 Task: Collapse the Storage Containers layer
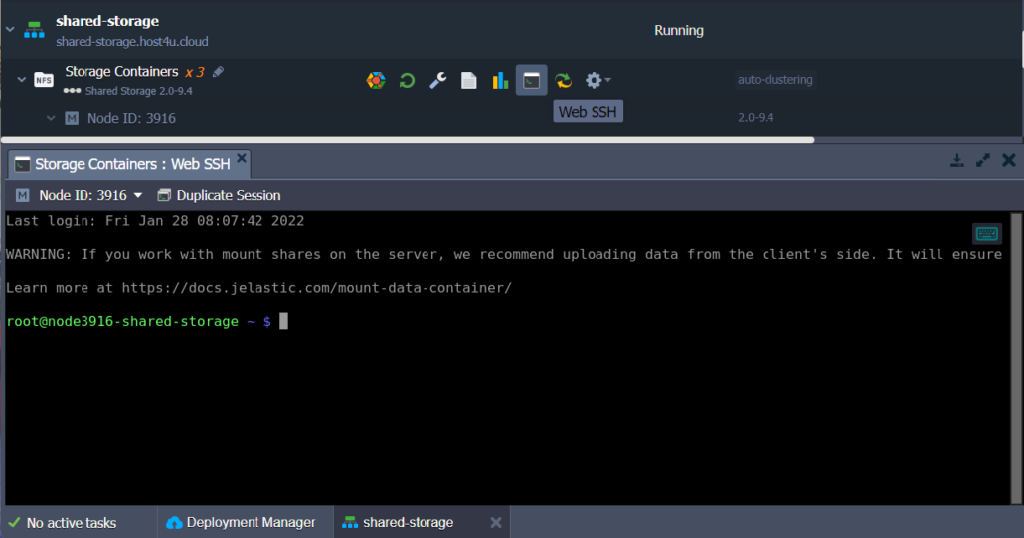coord(22,80)
